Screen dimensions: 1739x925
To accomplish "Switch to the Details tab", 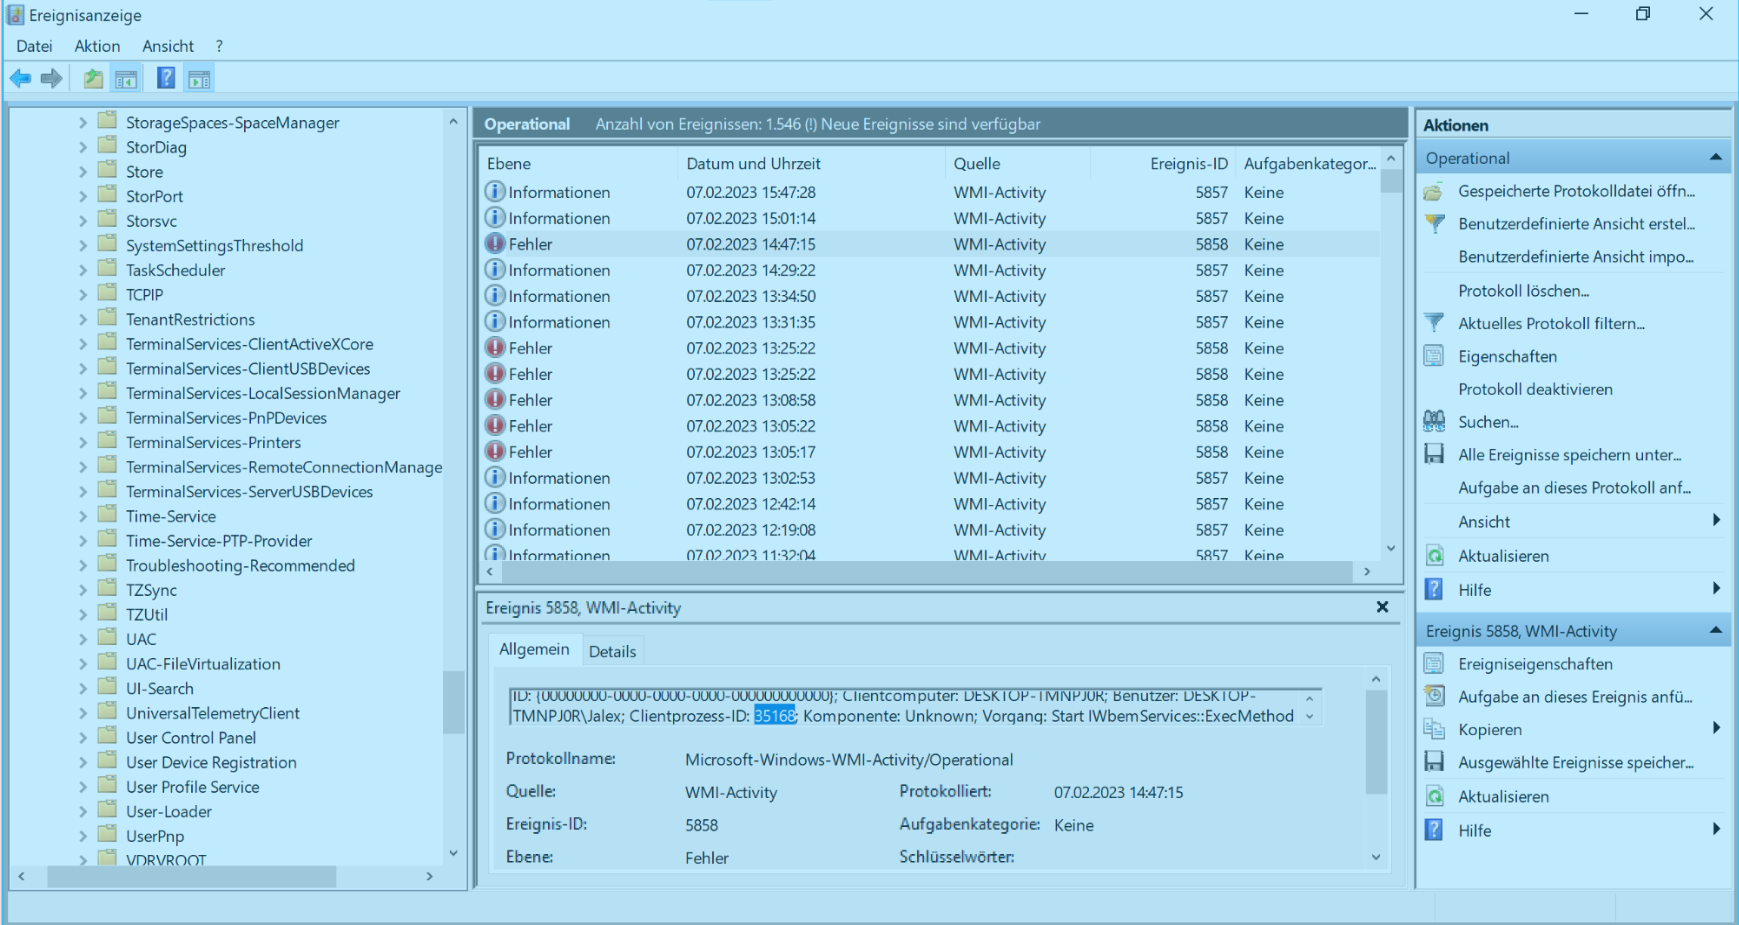I will coord(612,651).
